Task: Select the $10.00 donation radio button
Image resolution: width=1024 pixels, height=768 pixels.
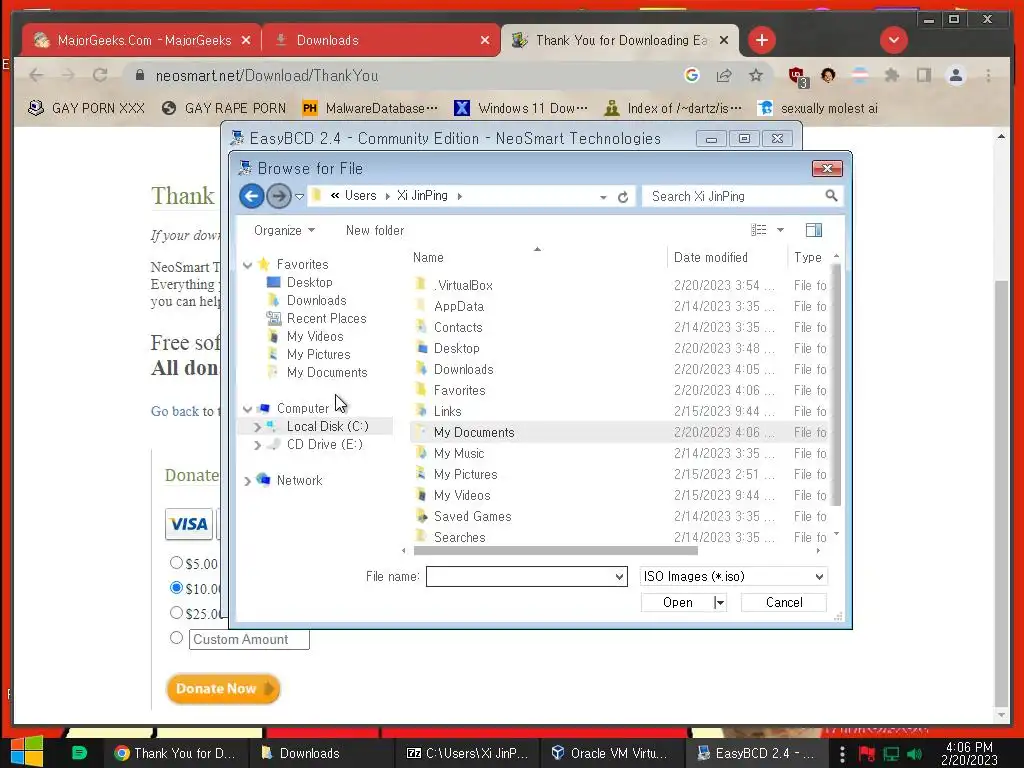Action: click(176, 587)
